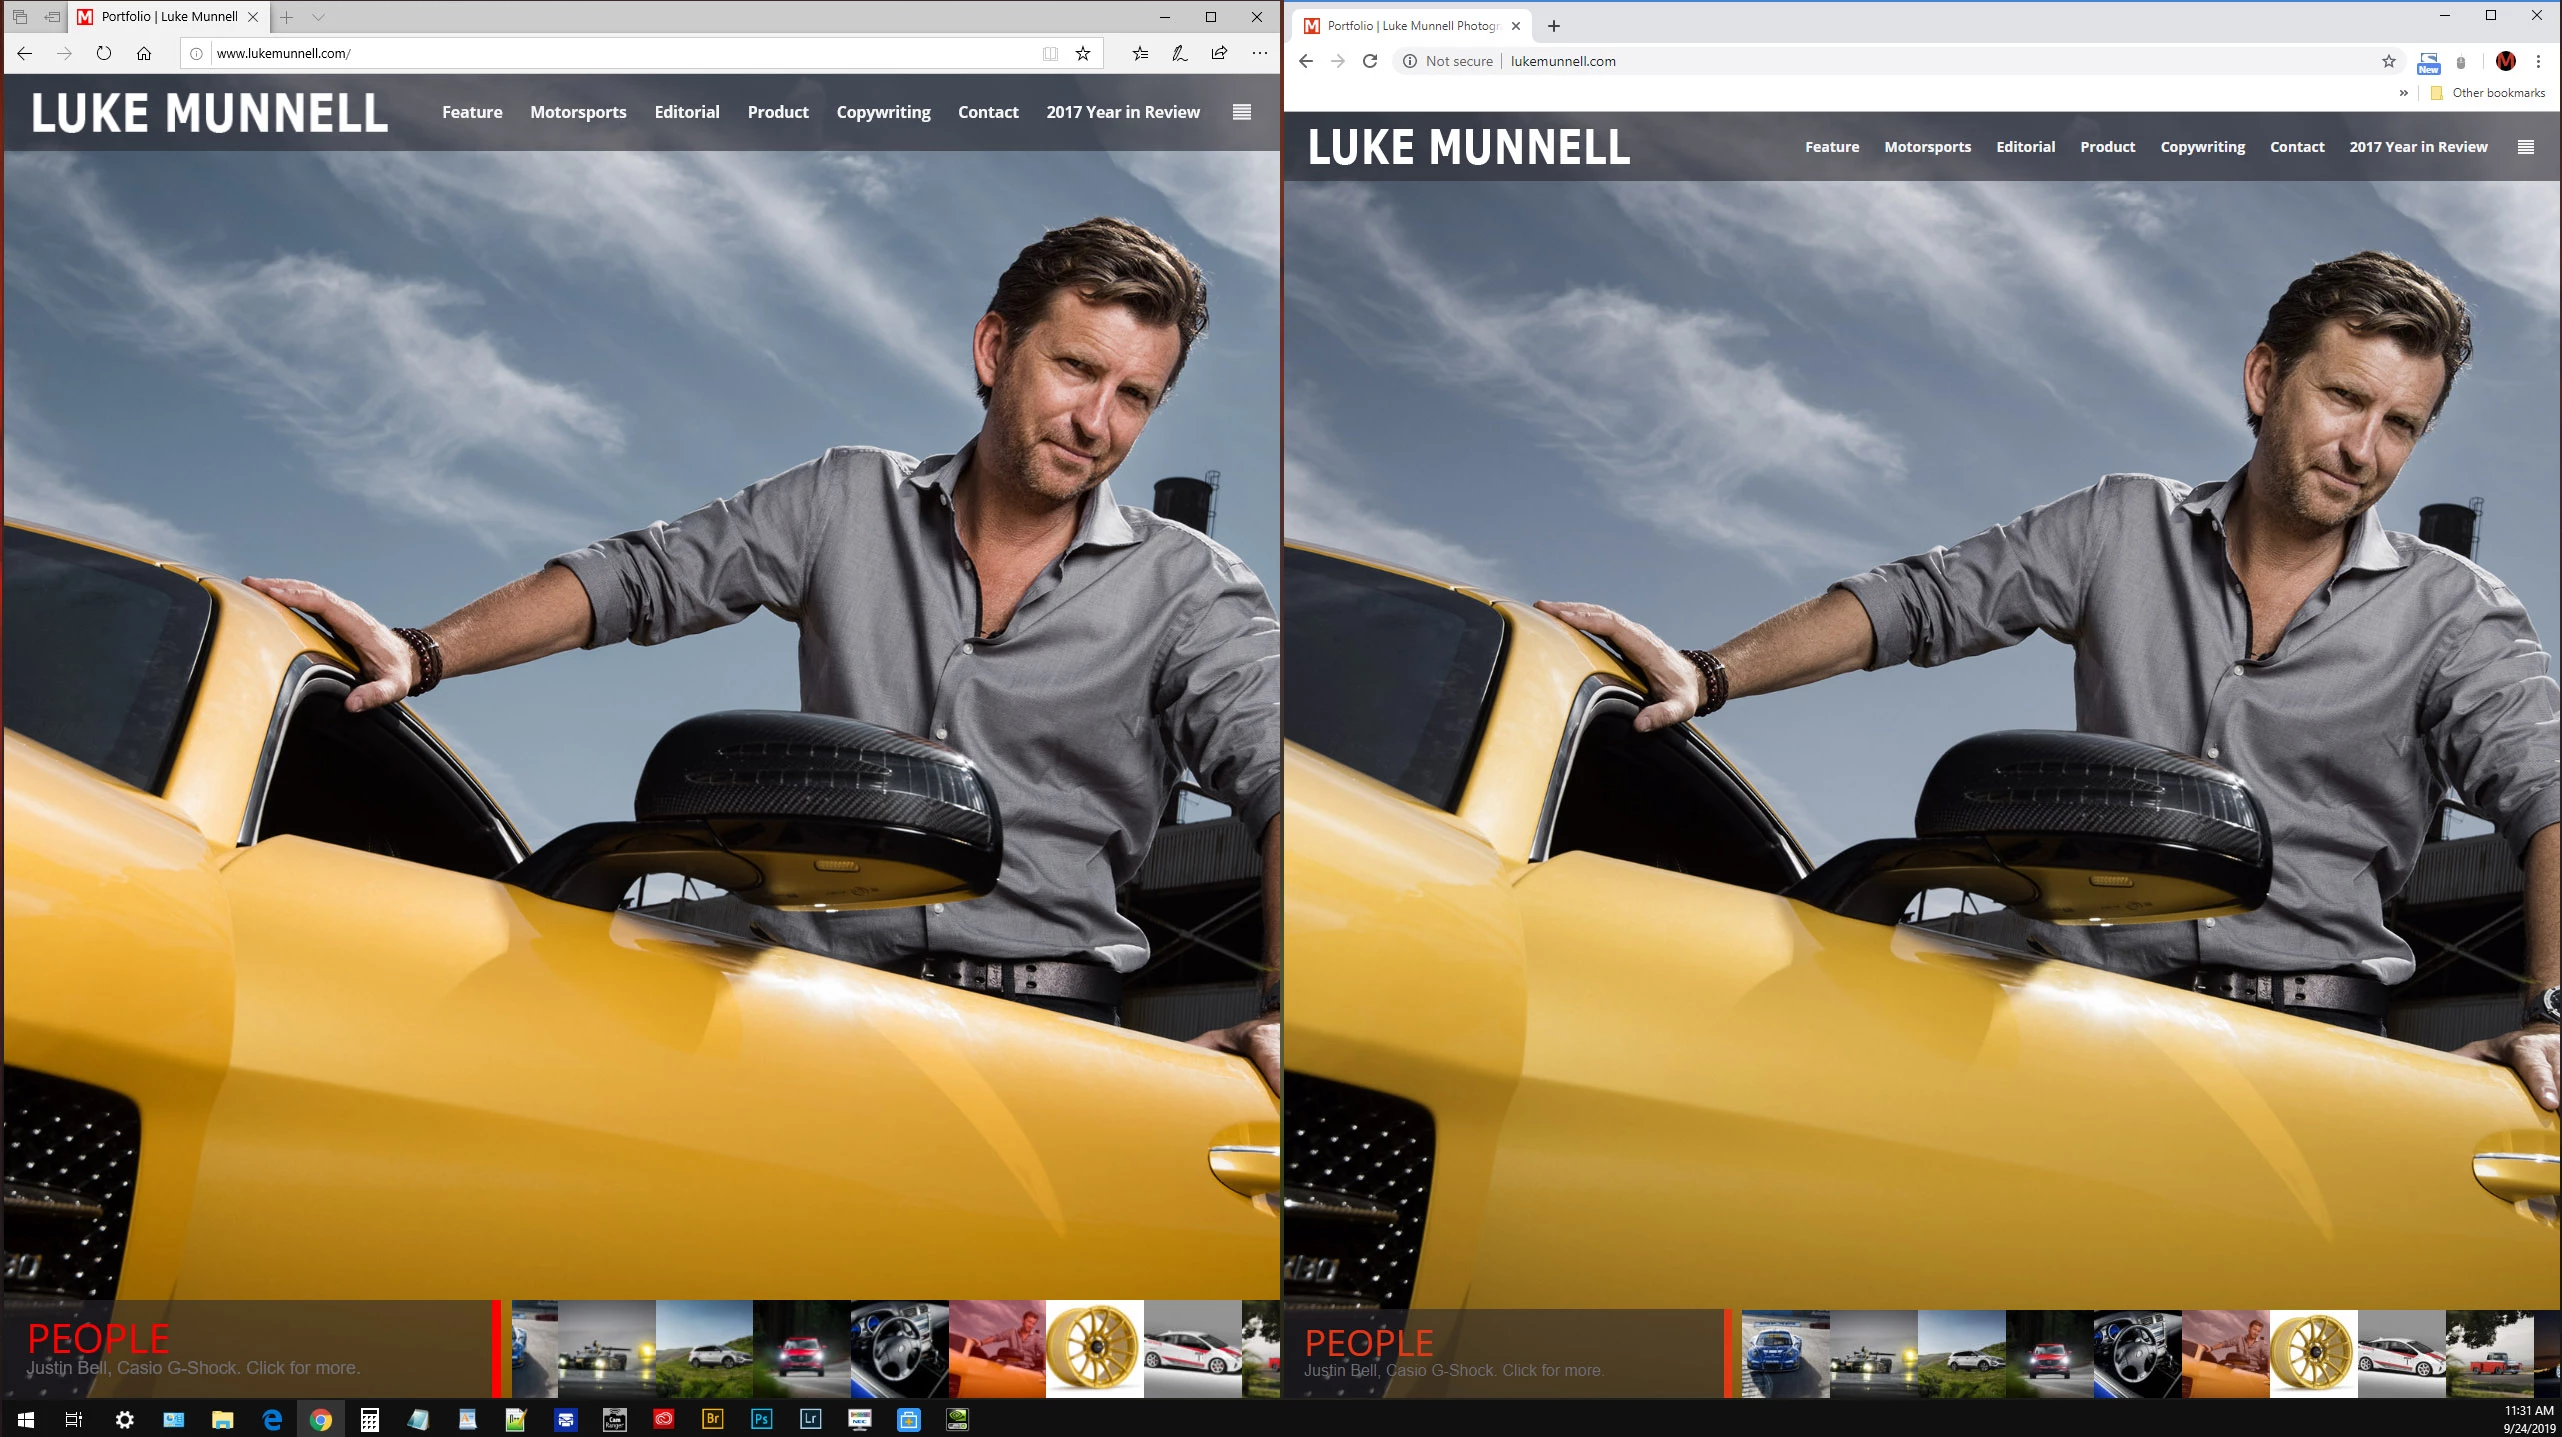Click 2017 Year in Review link in Chrome
2562x1437 pixels.
(x=2418, y=147)
